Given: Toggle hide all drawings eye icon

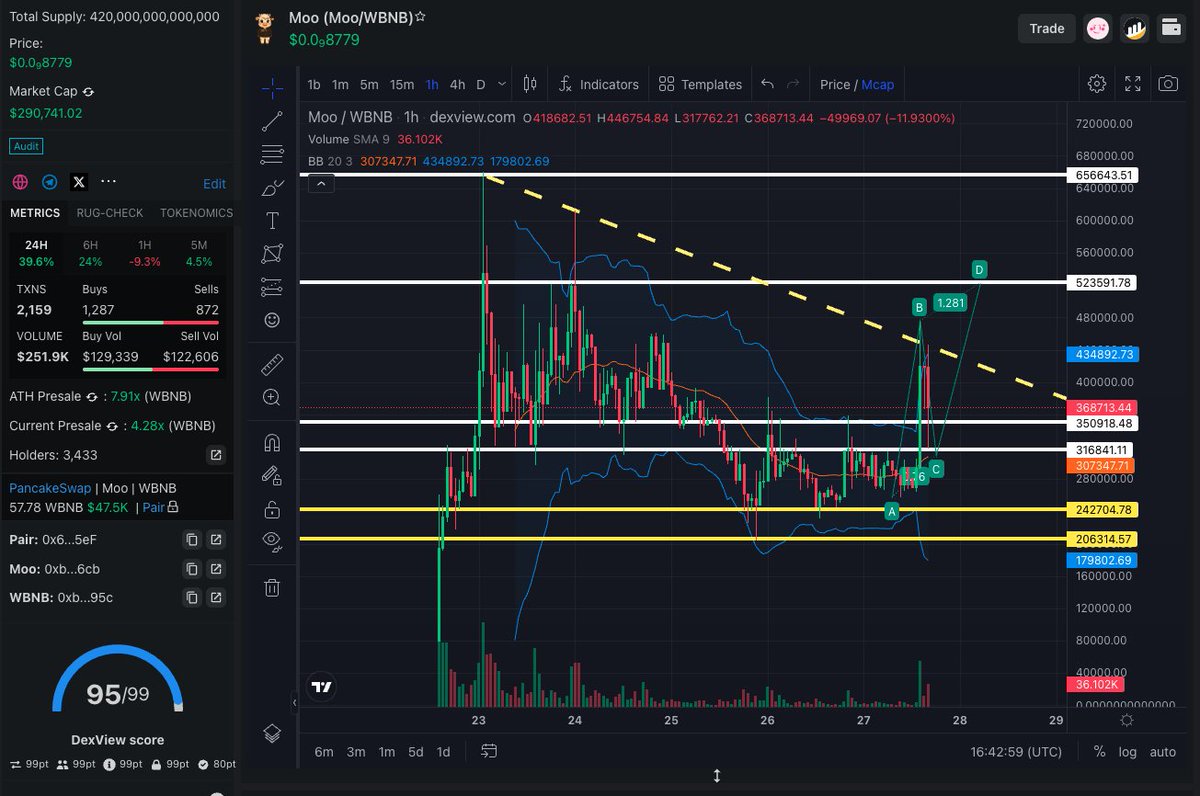Looking at the screenshot, I should 272,542.
